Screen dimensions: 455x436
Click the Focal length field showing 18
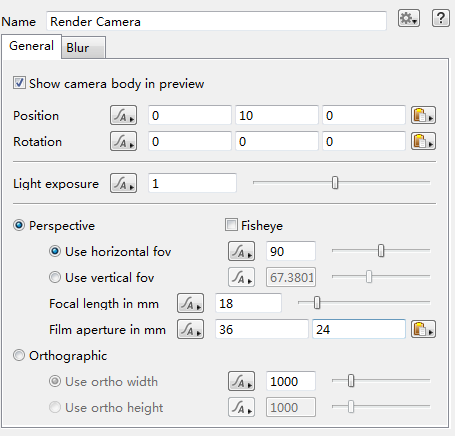[x=248, y=303]
